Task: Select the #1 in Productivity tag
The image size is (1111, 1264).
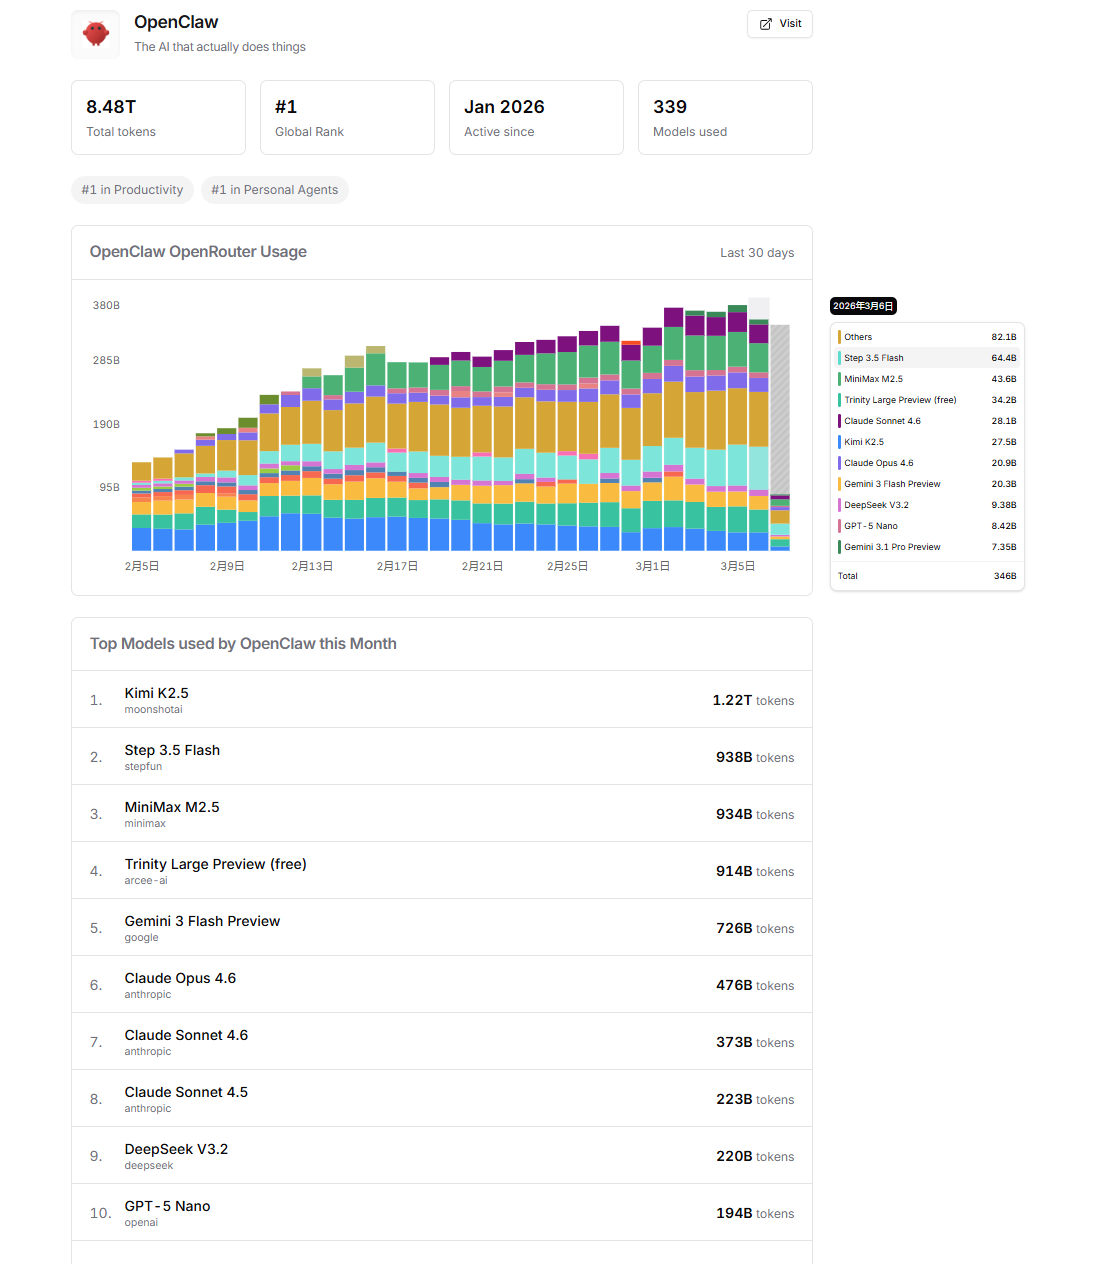Action: coord(132,190)
